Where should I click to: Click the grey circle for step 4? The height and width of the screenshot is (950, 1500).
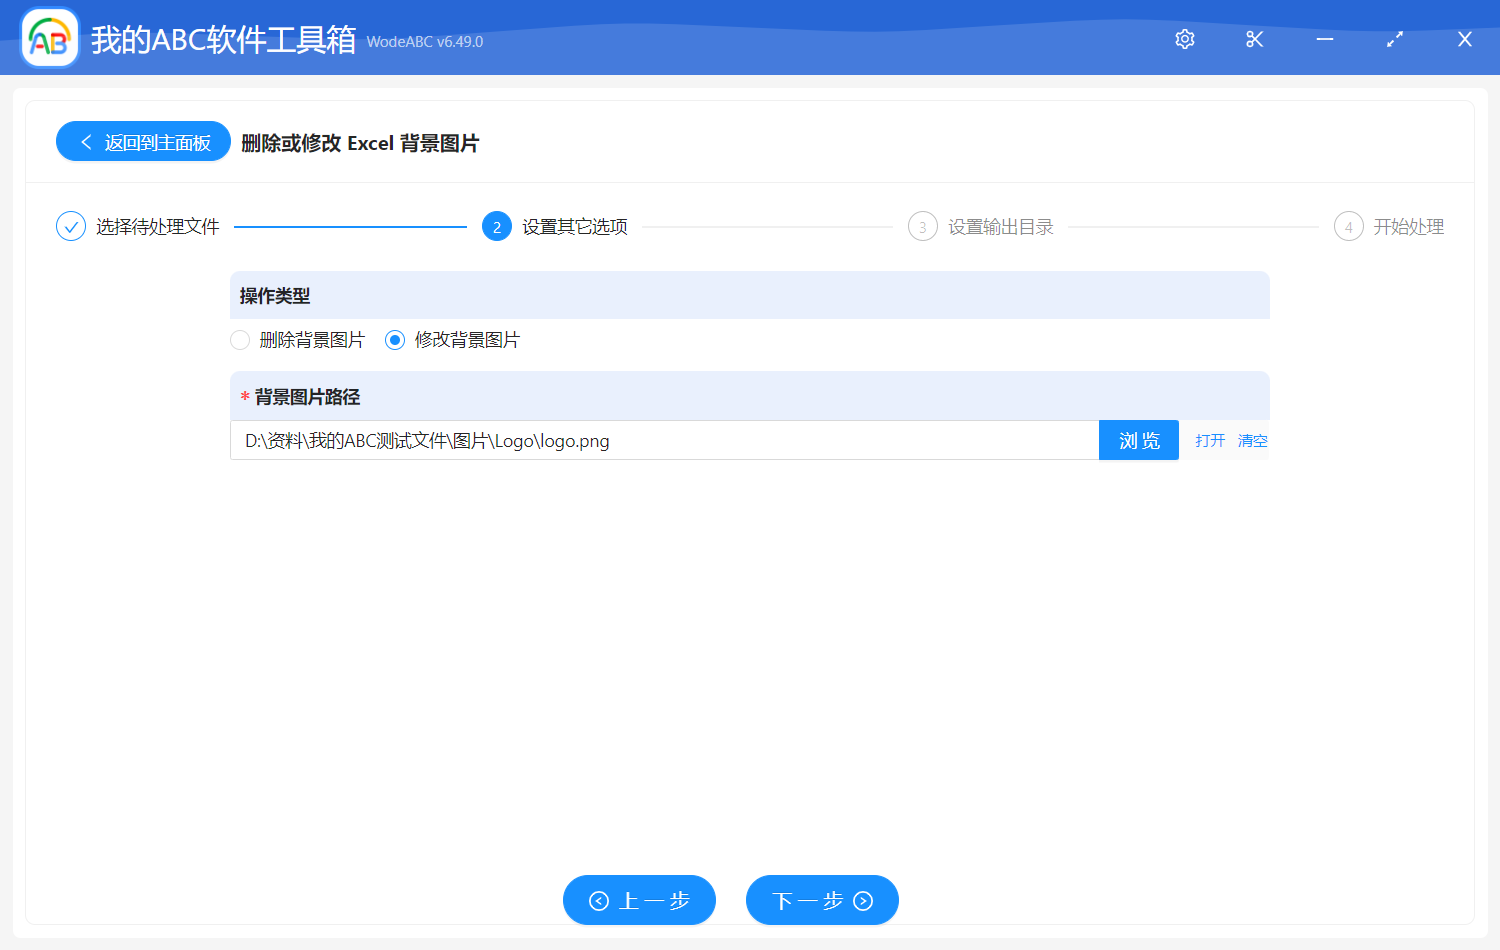point(1348,226)
